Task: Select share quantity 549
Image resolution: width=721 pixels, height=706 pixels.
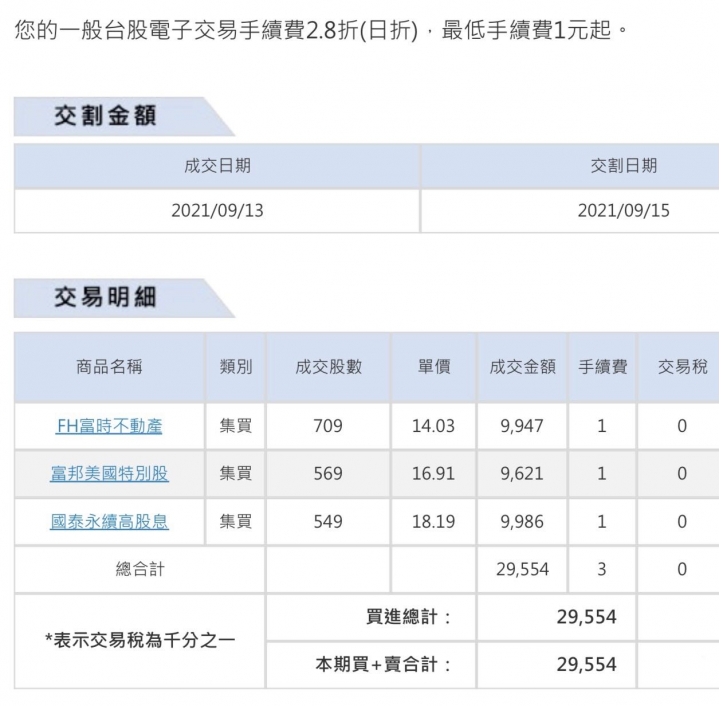Action: [x=328, y=522]
